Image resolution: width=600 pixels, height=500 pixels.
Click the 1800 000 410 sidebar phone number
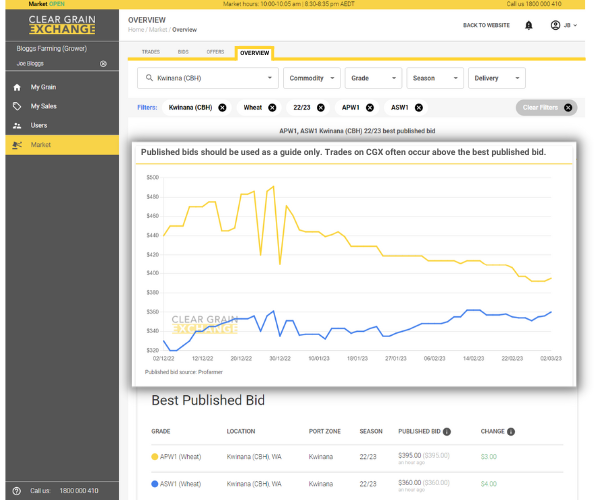pos(79,491)
